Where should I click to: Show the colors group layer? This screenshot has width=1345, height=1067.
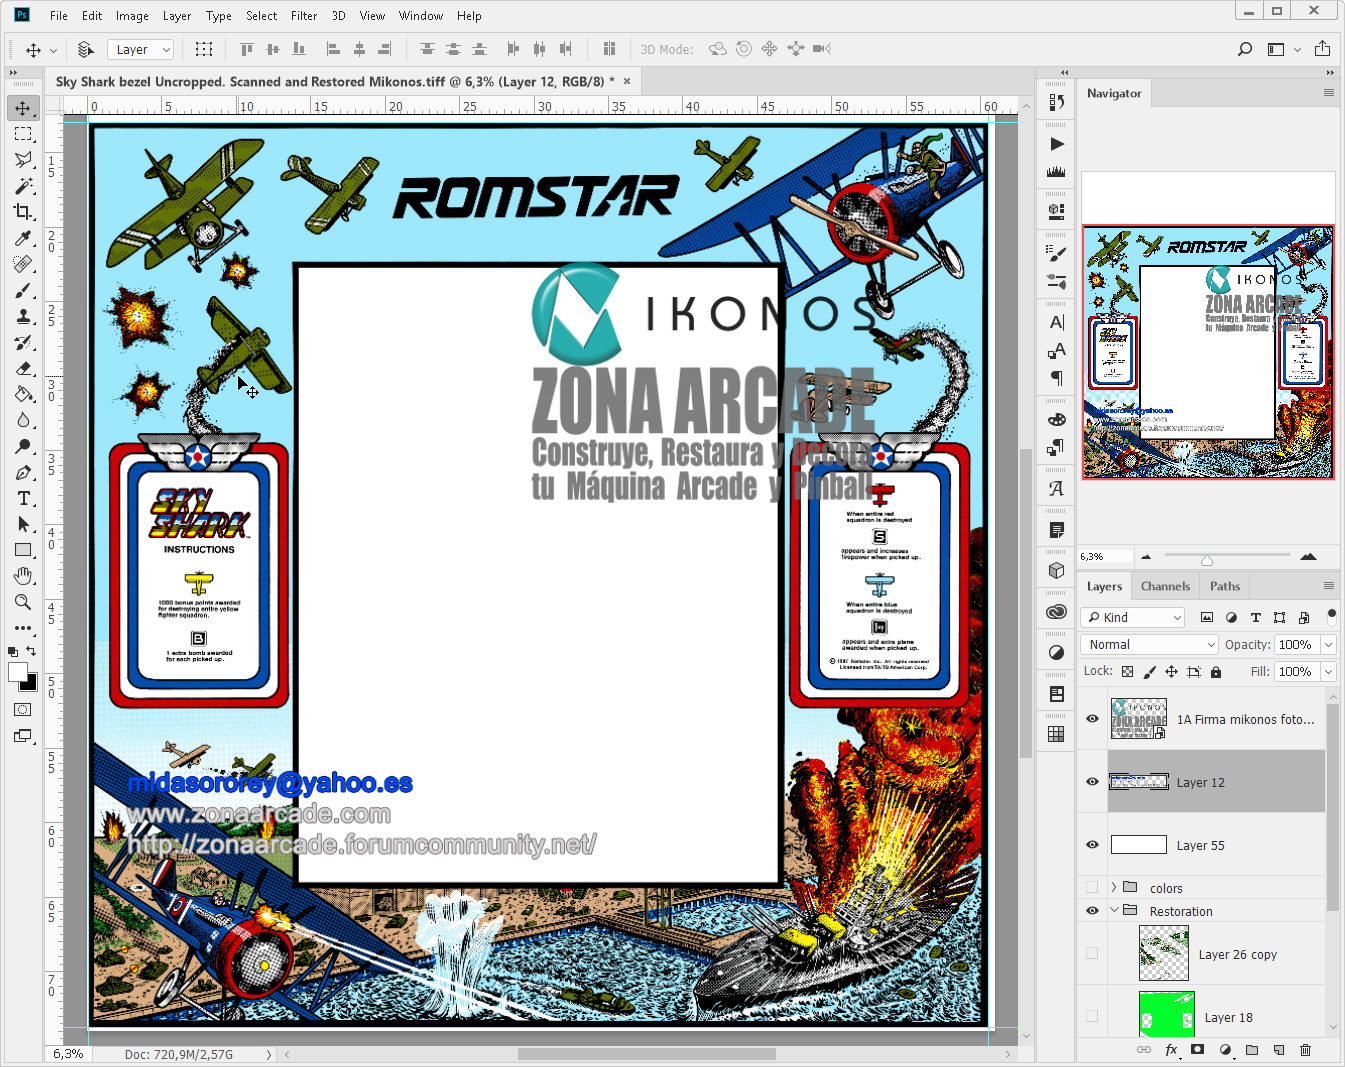click(1092, 888)
